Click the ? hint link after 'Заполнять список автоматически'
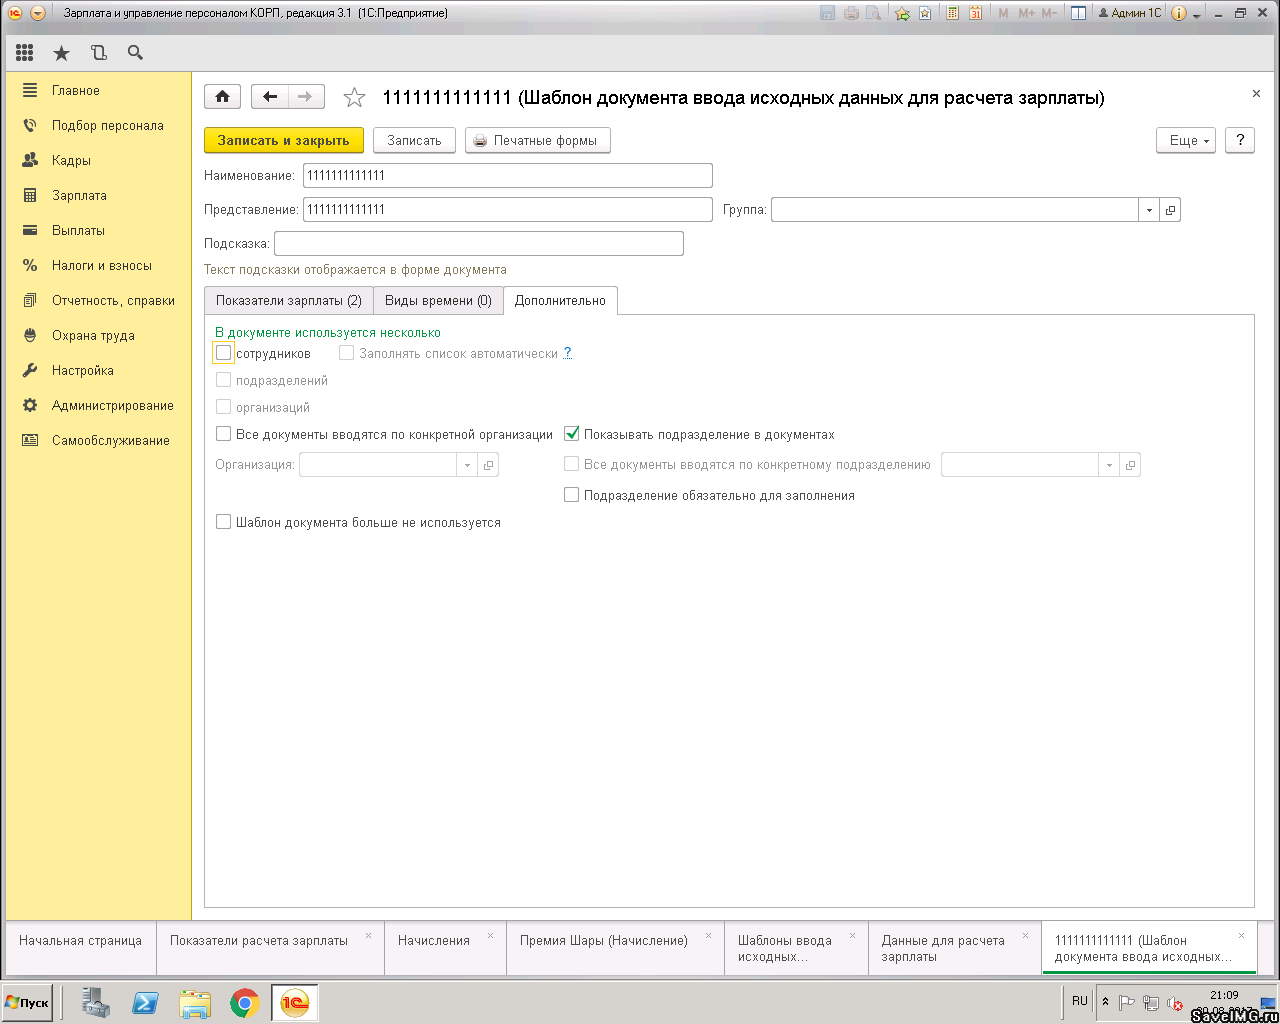 [567, 353]
